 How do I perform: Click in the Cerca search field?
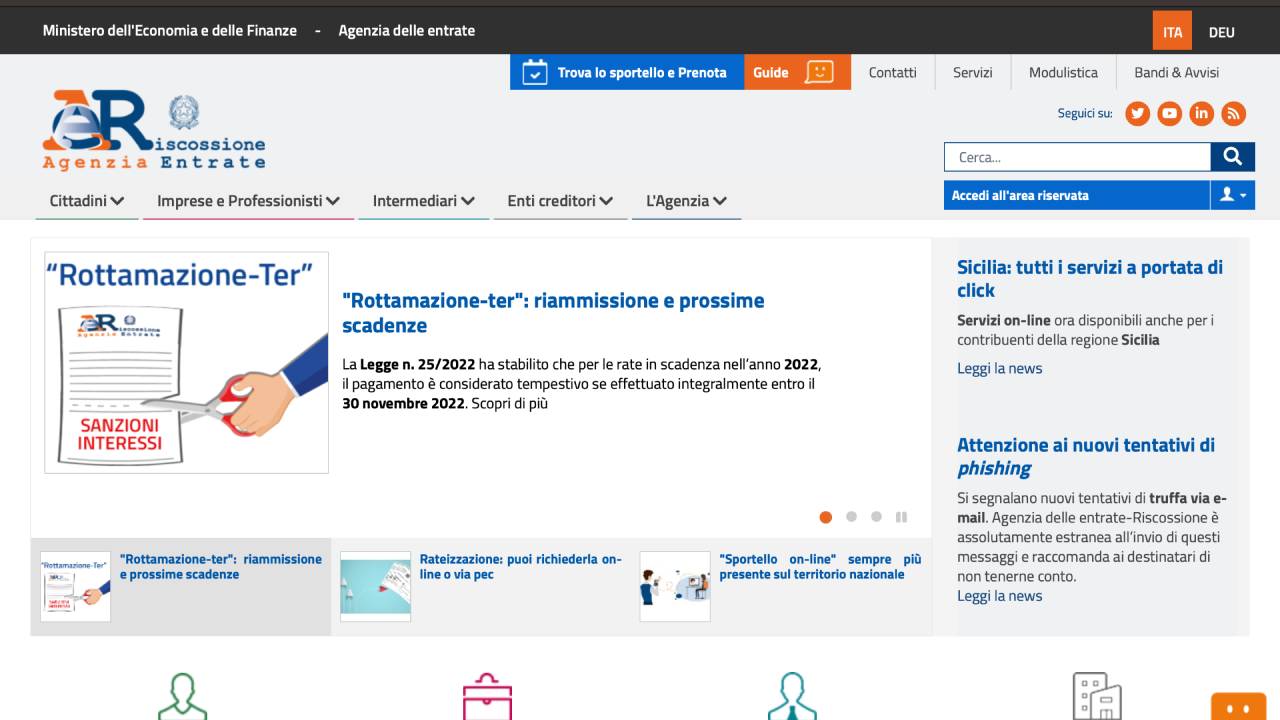click(1077, 157)
